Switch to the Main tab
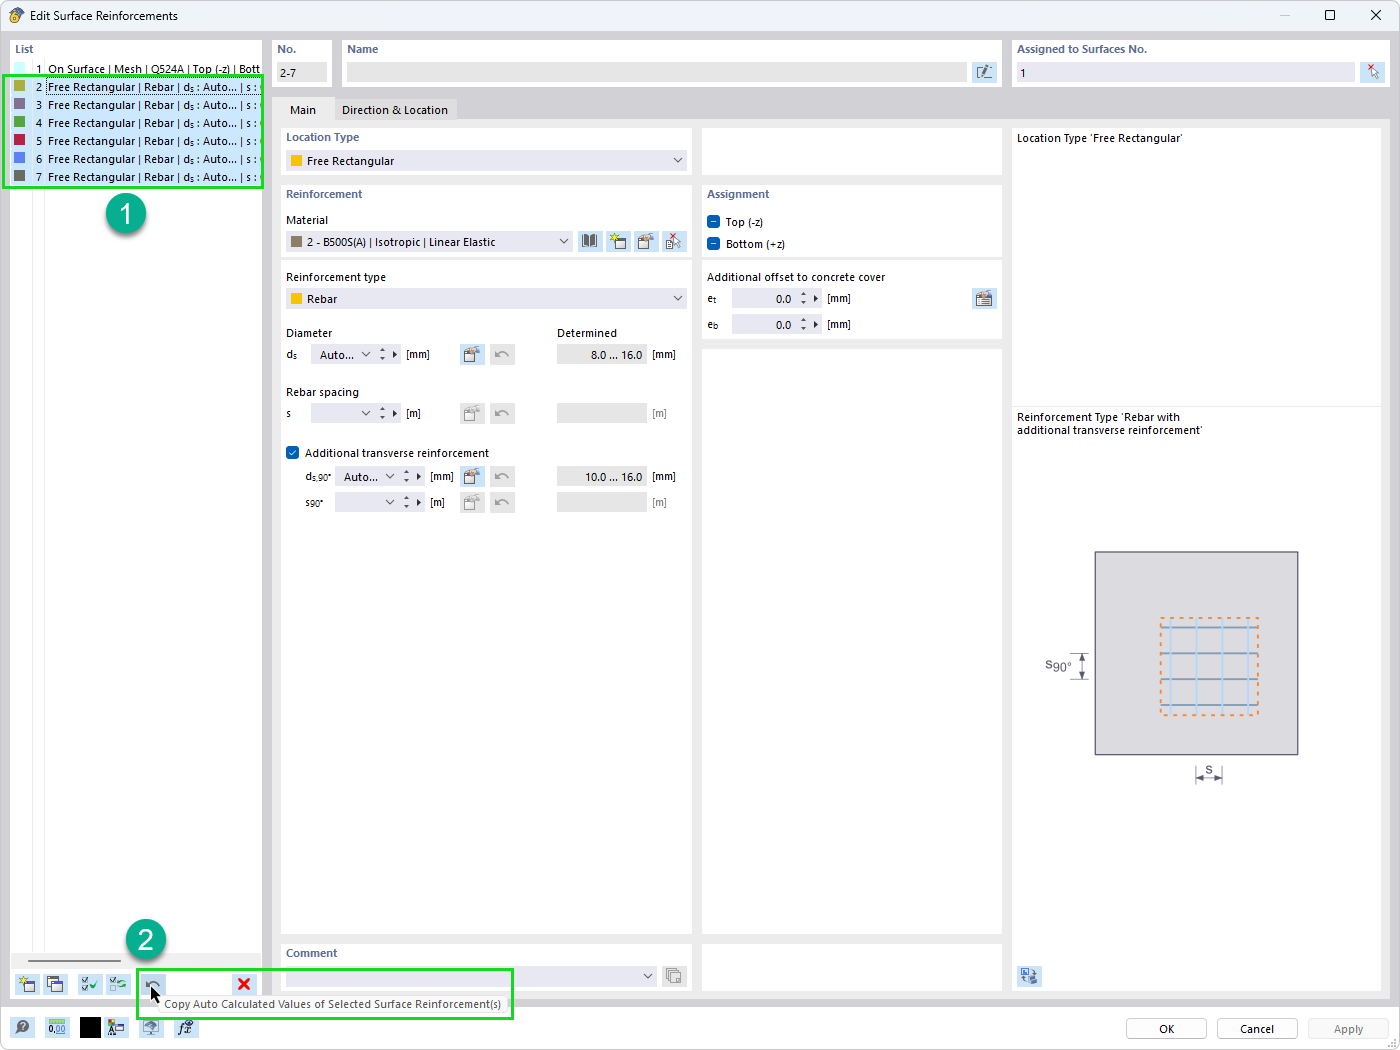 [x=303, y=110]
